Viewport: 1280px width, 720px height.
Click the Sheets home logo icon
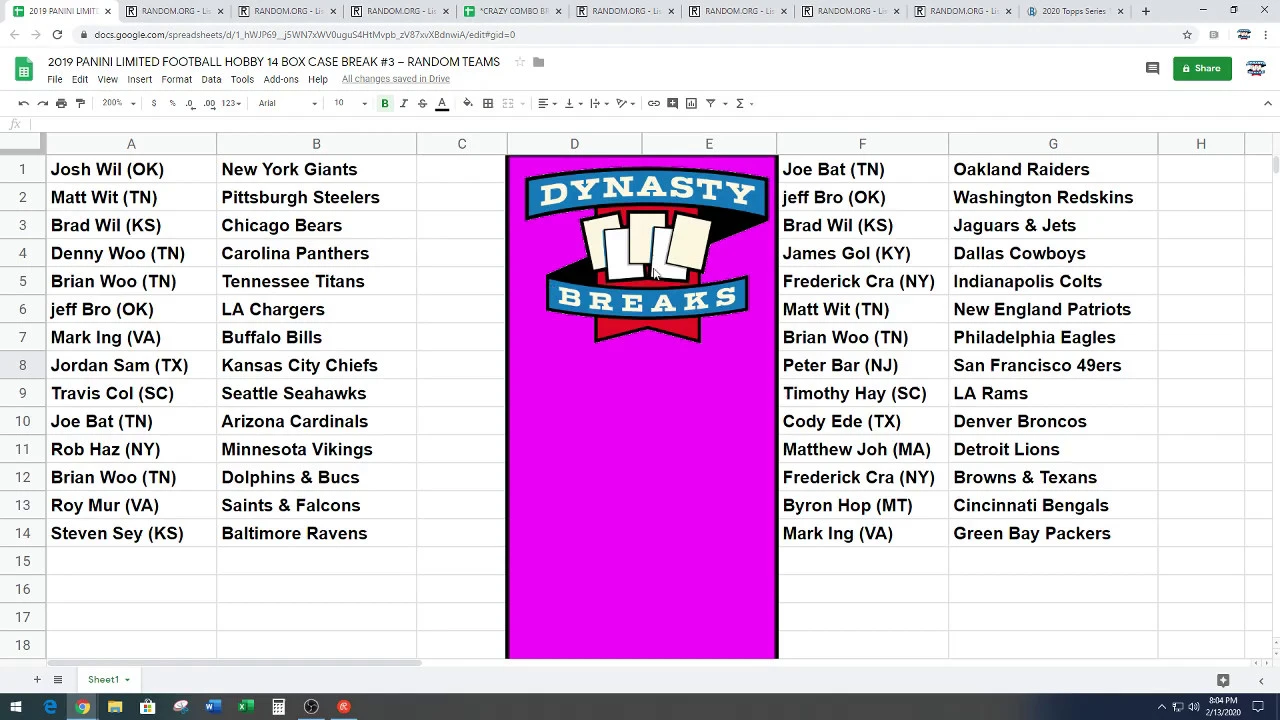pyautogui.click(x=24, y=69)
